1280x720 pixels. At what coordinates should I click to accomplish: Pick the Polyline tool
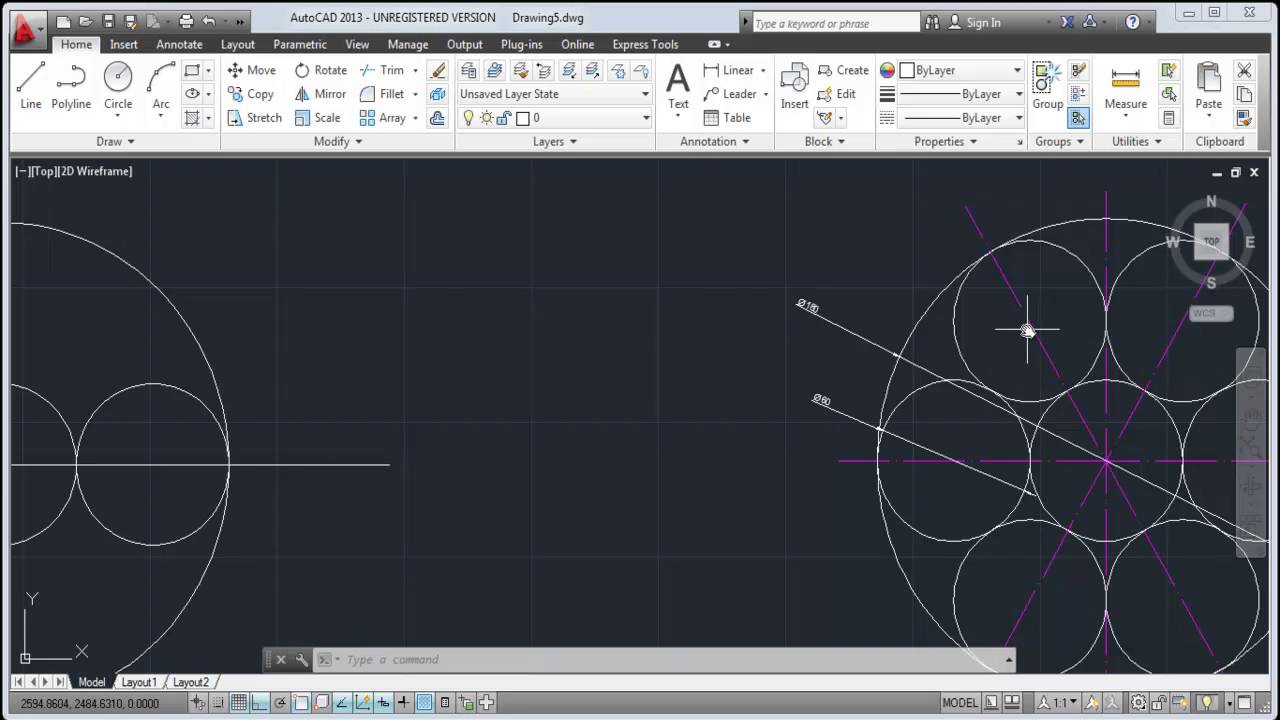pos(71,85)
